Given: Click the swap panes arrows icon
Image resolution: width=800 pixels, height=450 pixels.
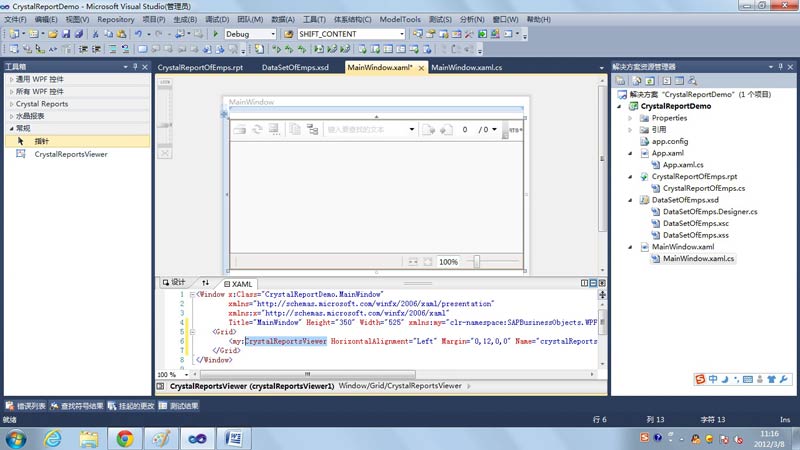Looking at the screenshot, I should [205, 283].
